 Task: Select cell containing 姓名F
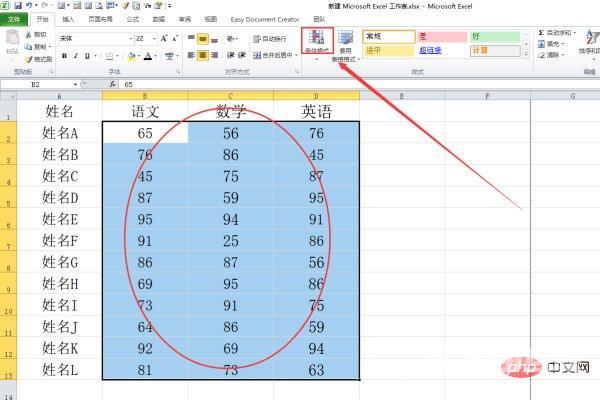[x=60, y=240]
